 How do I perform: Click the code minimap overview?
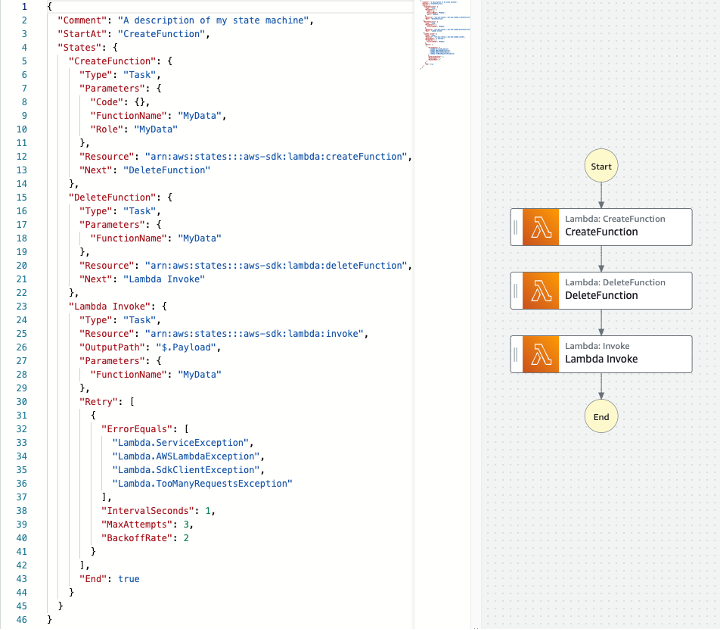click(444, 34)
